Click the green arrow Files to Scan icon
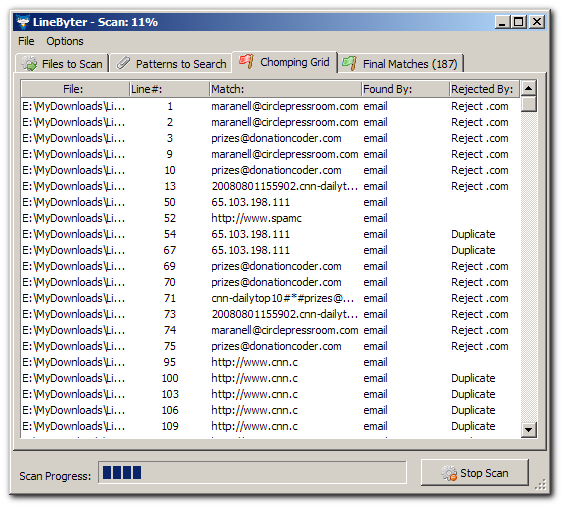This screenshot has height=505, width=561. click(29, 64)
